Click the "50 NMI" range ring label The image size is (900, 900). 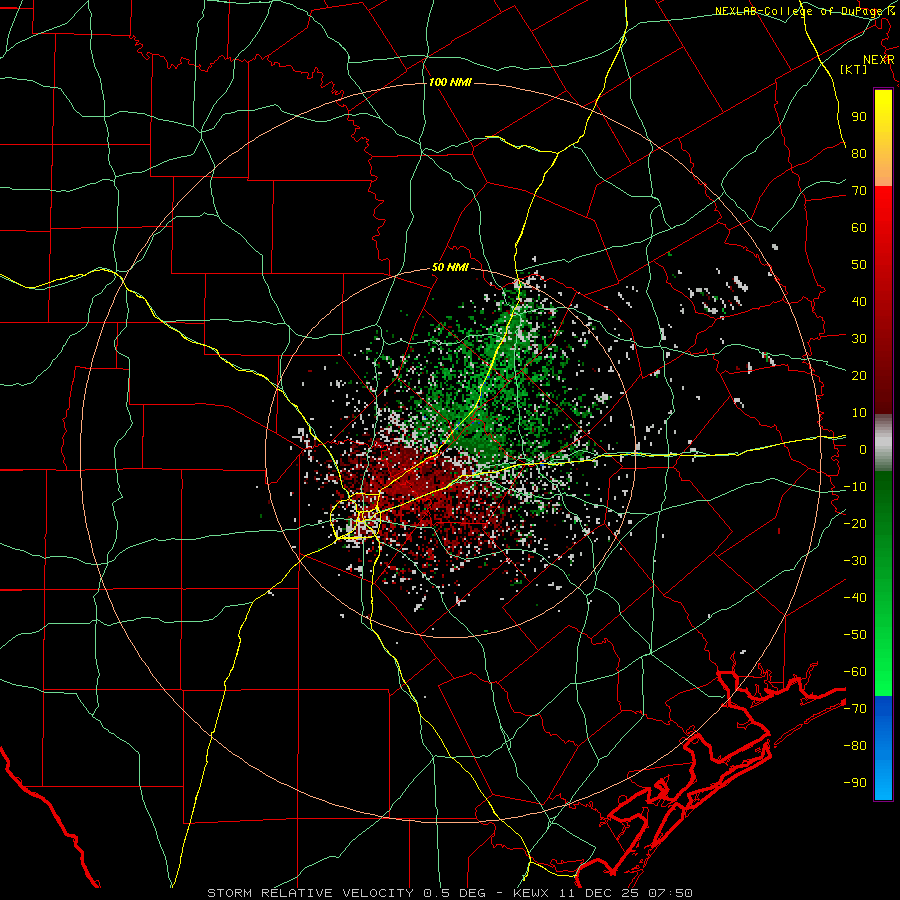click(450, 267)
